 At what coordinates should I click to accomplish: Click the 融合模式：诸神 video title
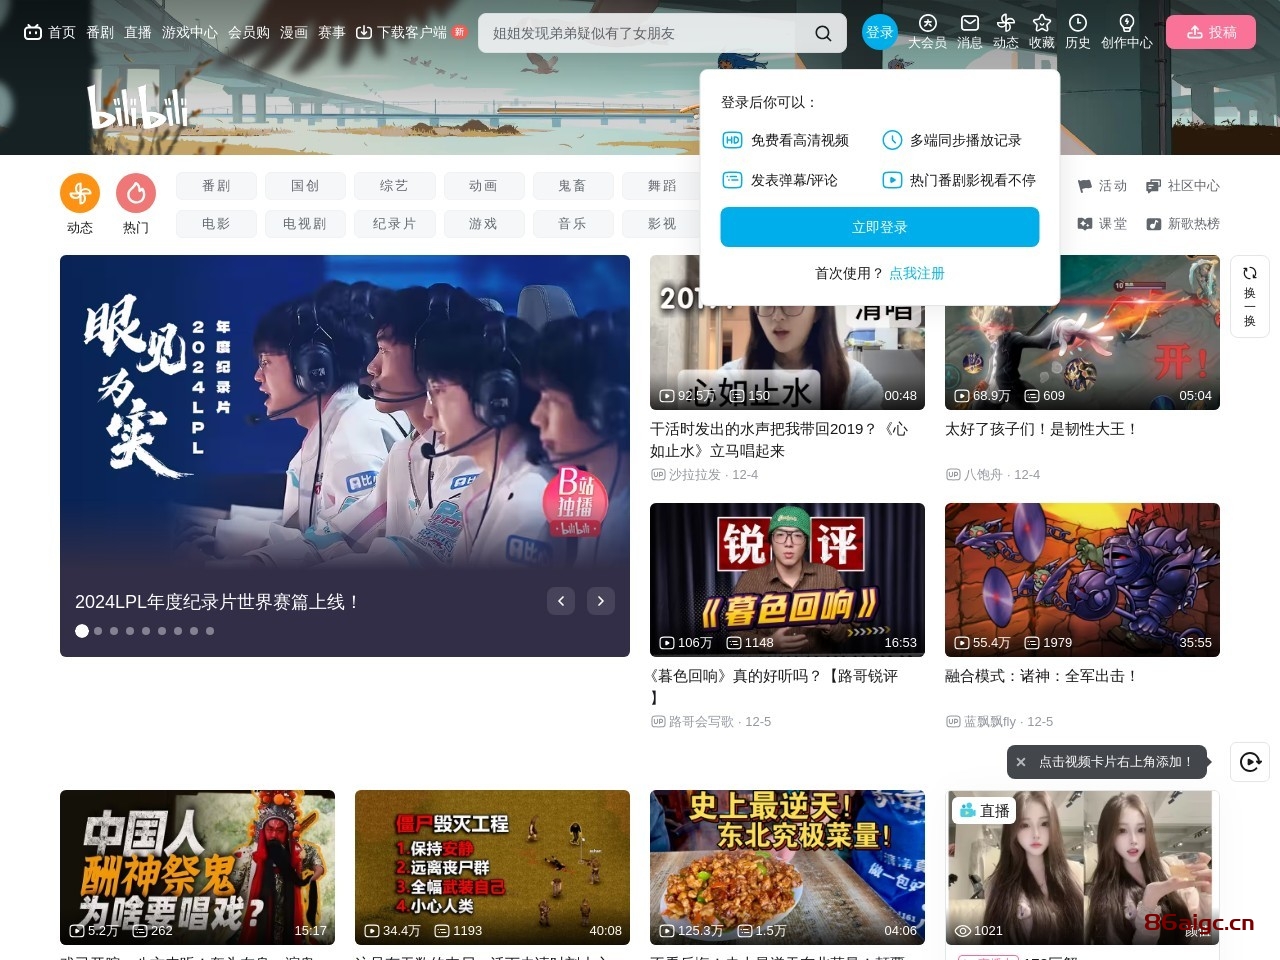[1041, 676]
